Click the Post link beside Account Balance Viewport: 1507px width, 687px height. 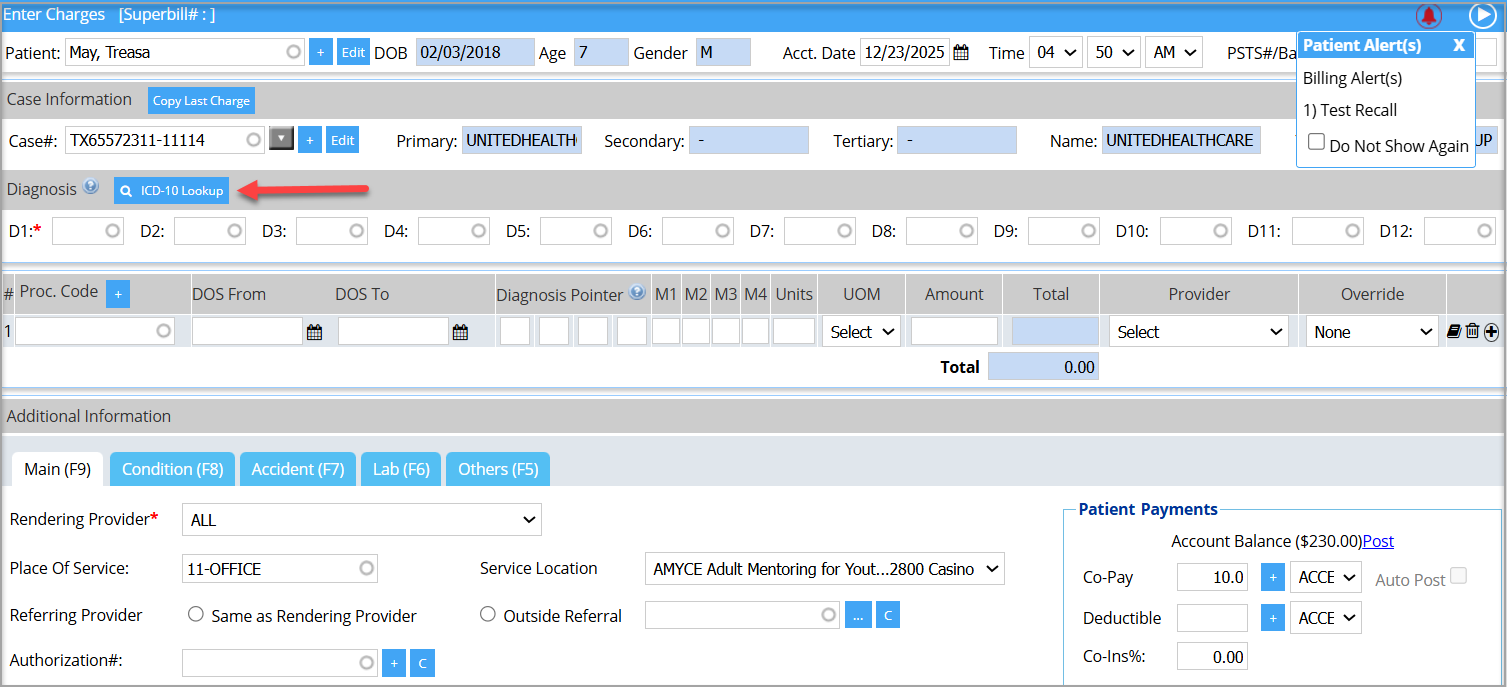(x=1378, y=541)
